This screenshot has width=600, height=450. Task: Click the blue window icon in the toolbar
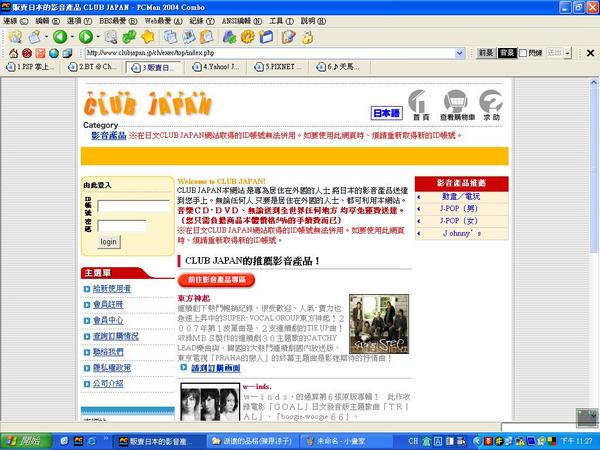(266, 37)
